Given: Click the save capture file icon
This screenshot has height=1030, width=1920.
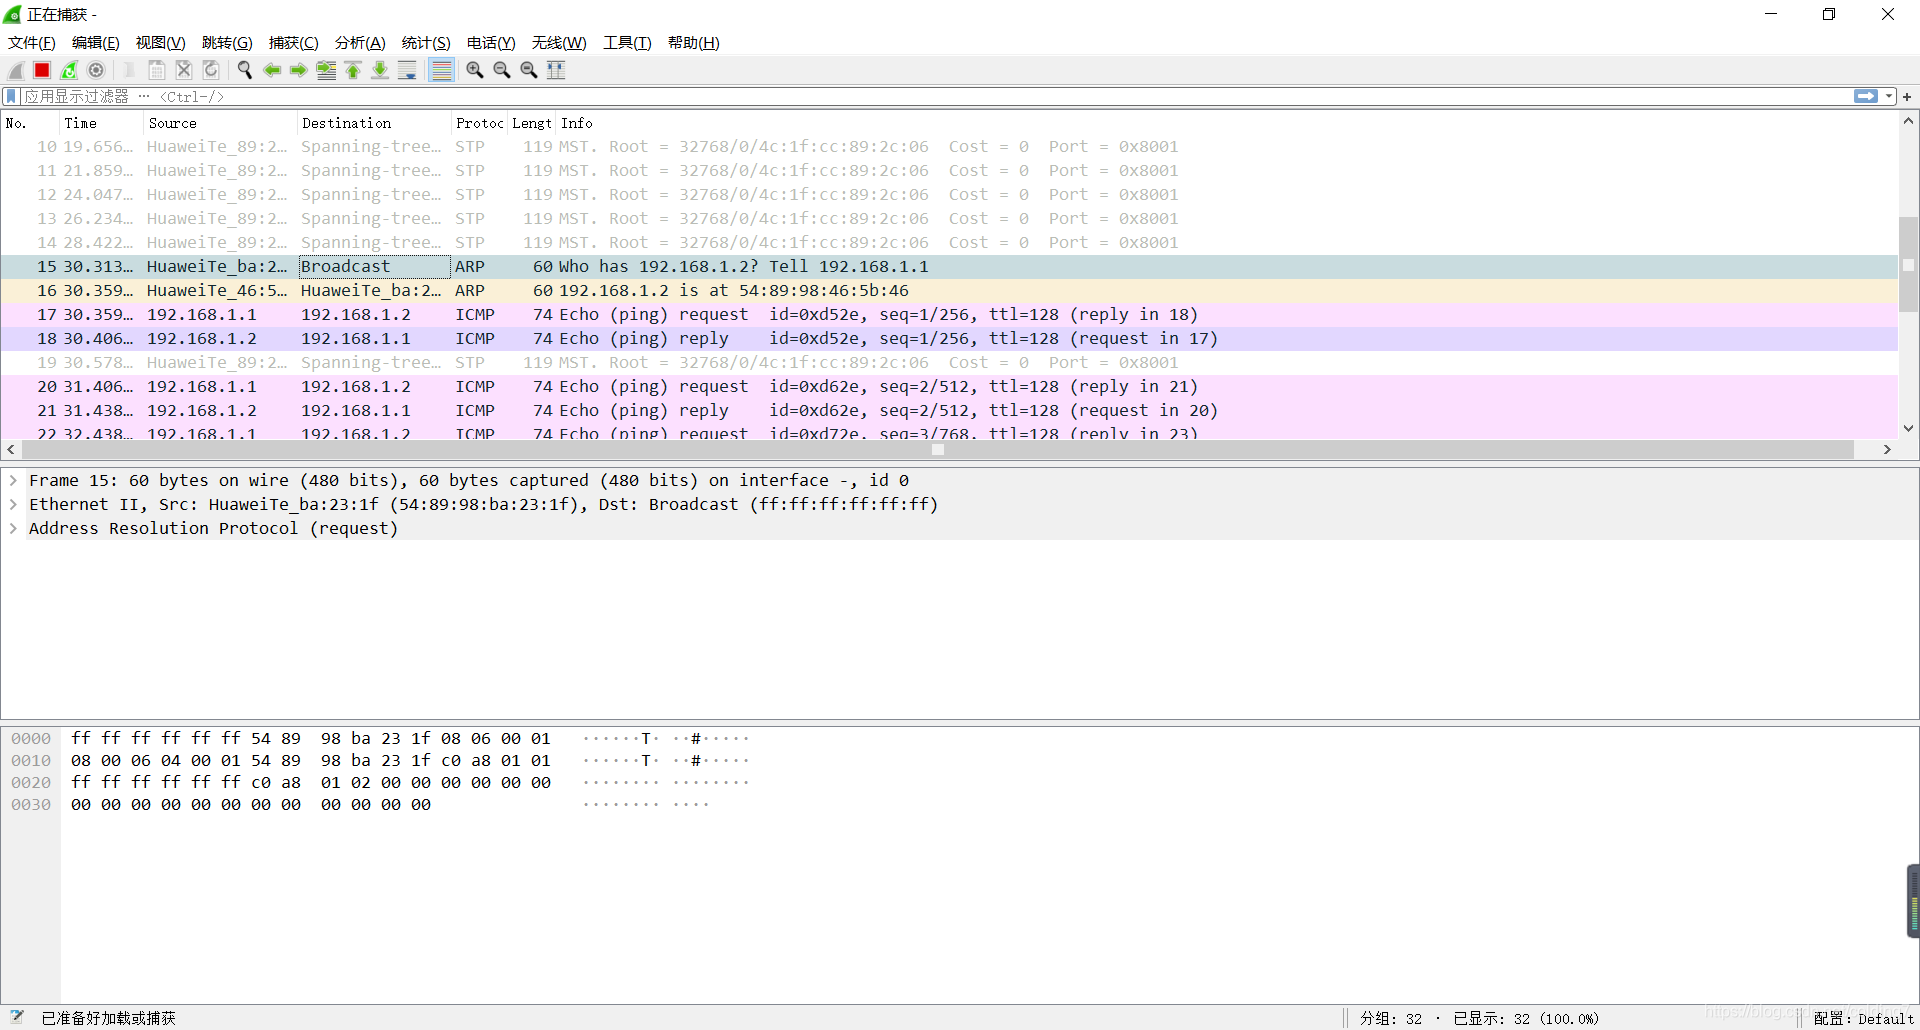Looking at the screenshot, I should 157,70.
